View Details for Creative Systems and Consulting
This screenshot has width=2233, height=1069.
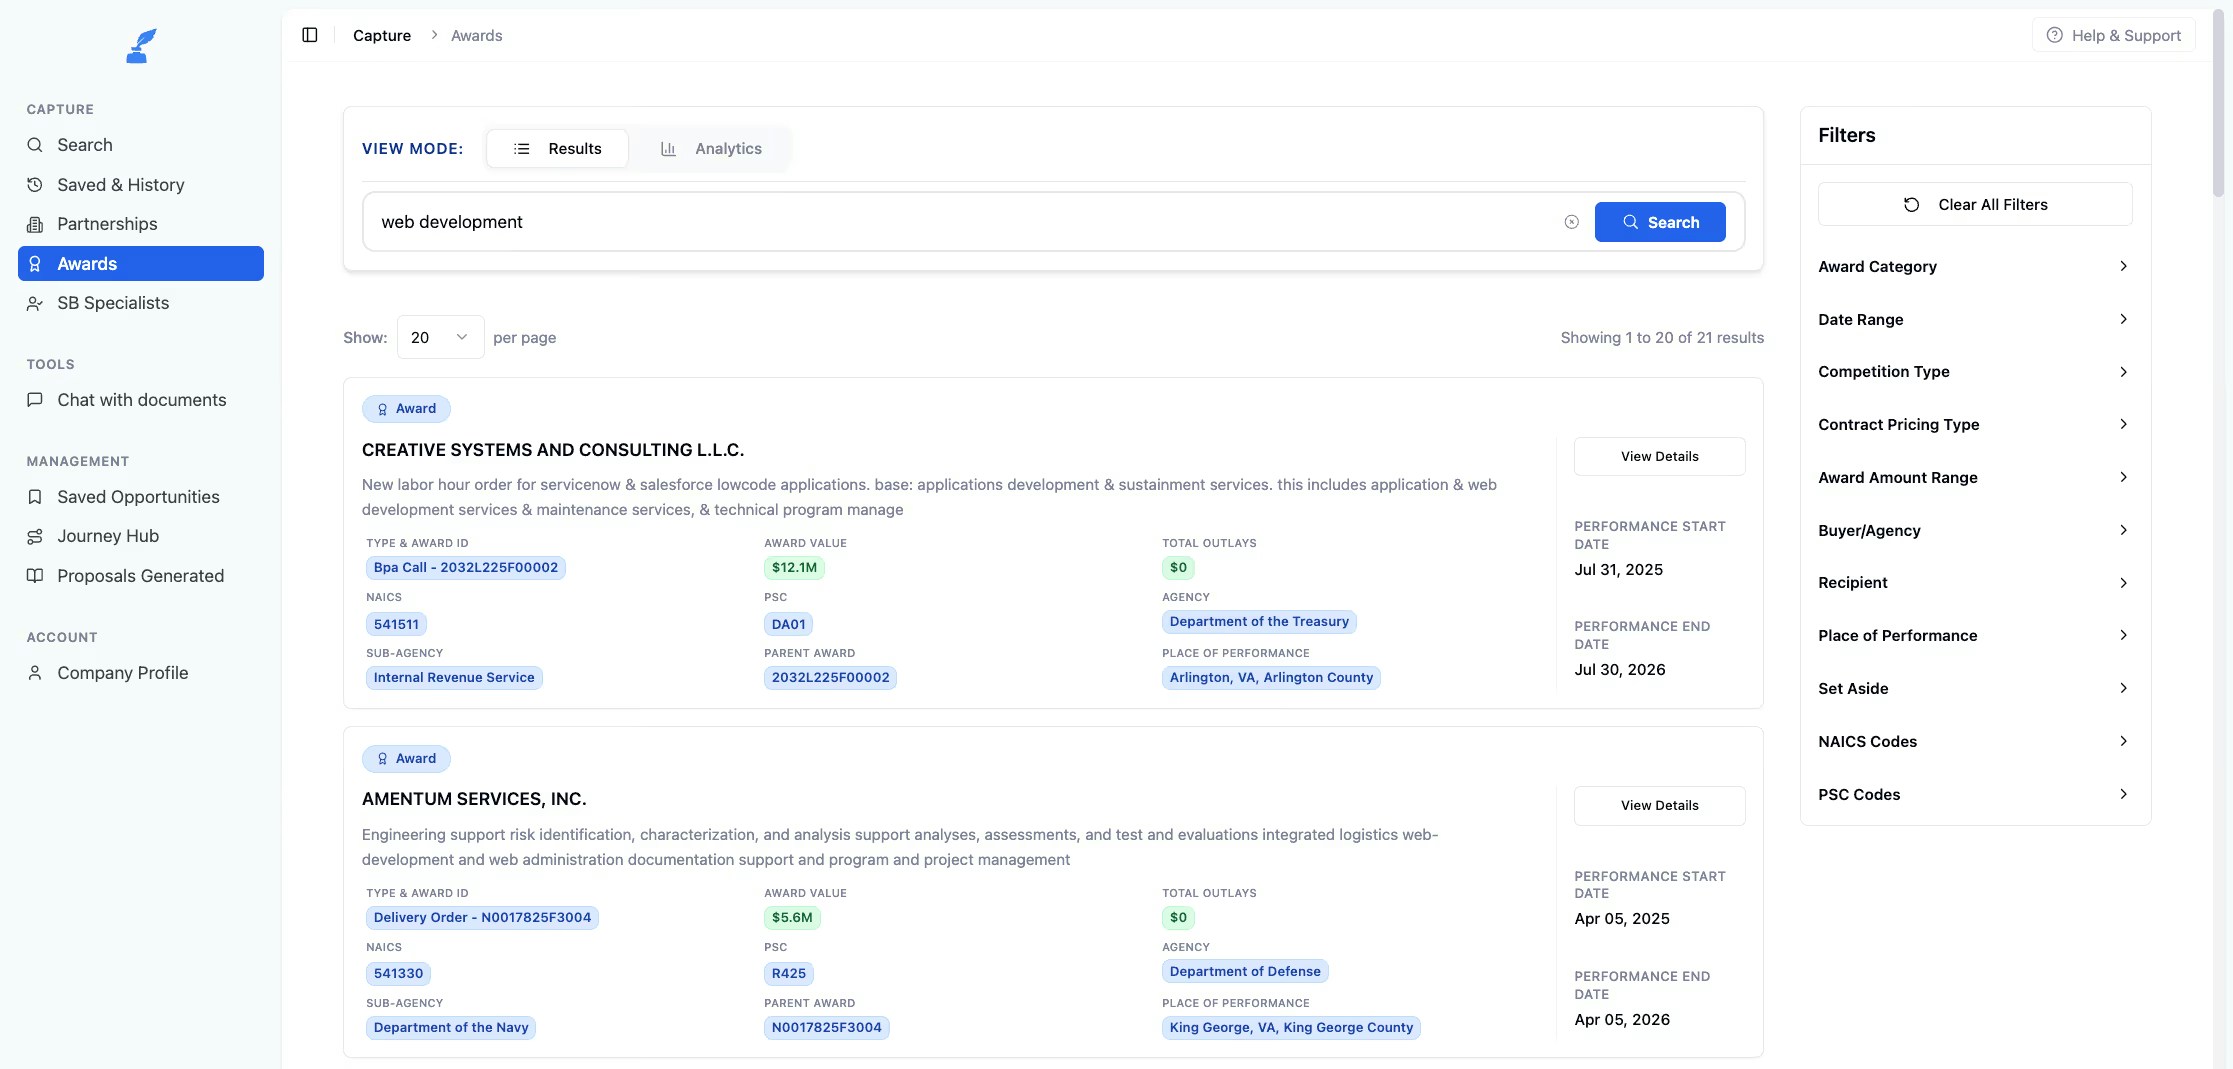tap(1659, 456)
